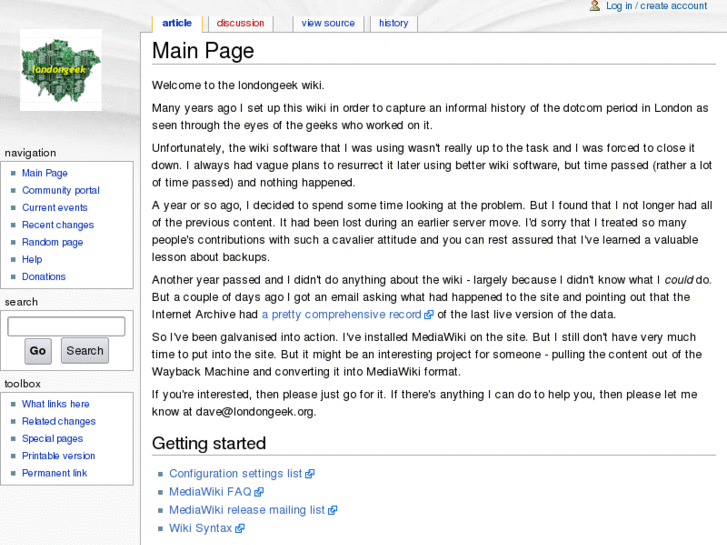Click the londongeek logo image
The image size is (727, 545).
61,70
